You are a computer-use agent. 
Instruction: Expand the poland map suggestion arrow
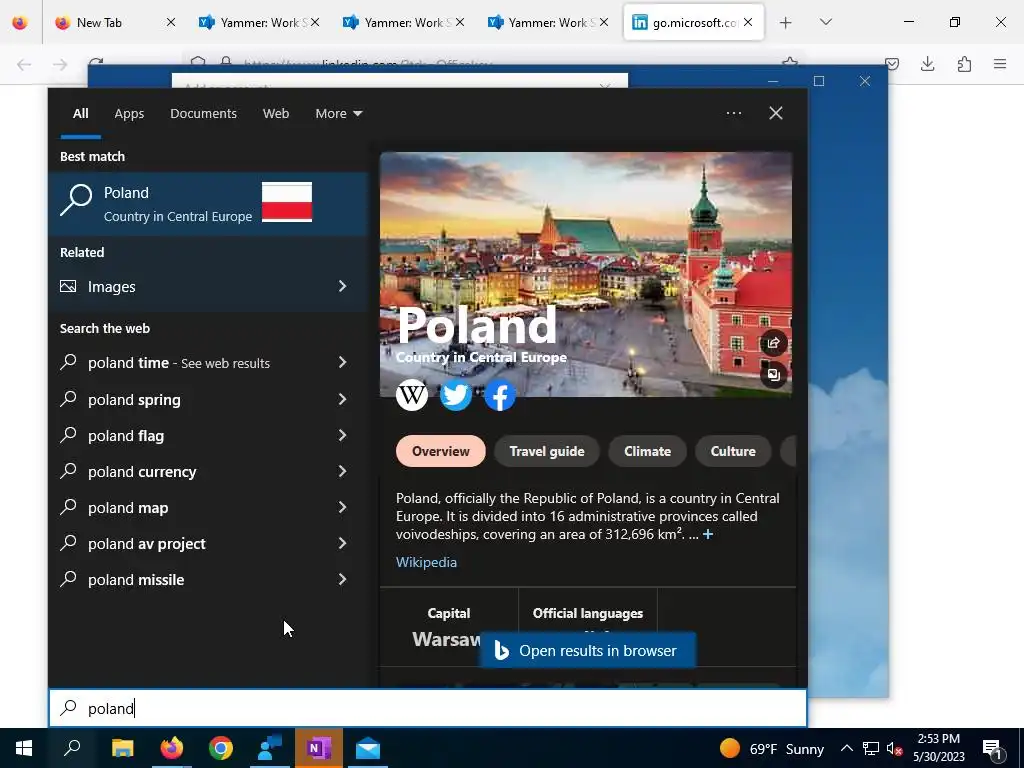(x=342, y=507)
